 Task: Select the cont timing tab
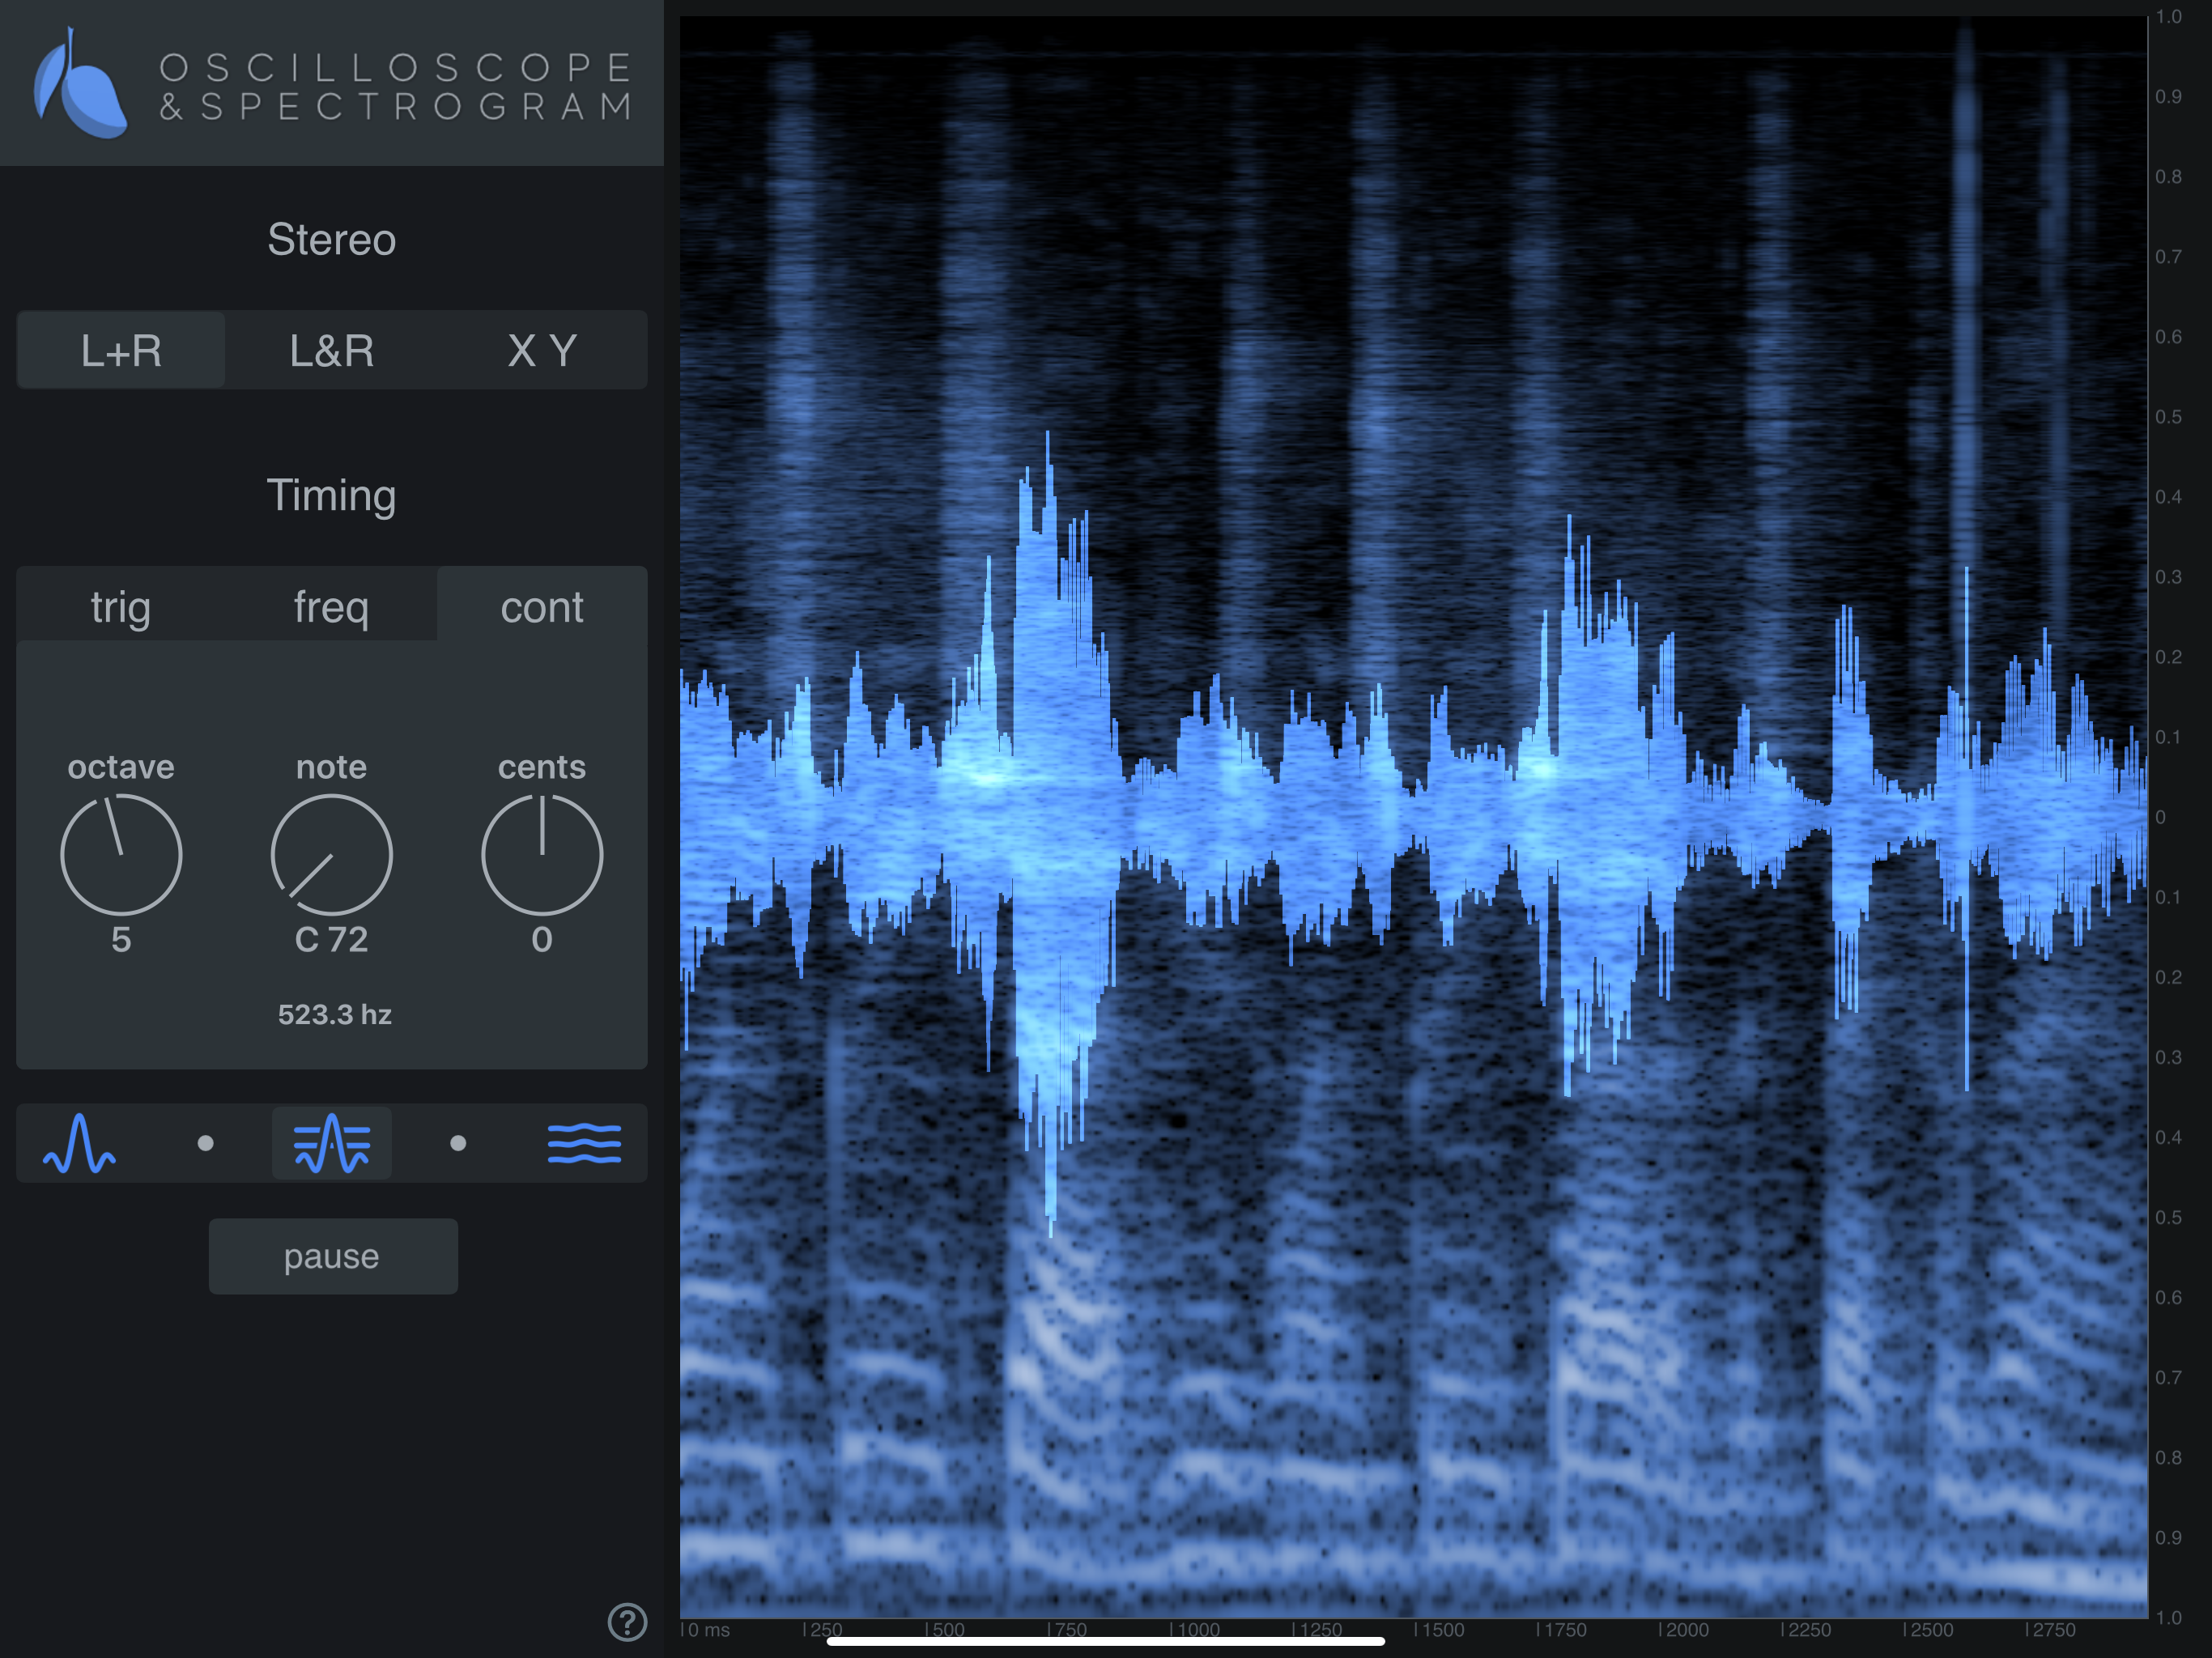541,607
